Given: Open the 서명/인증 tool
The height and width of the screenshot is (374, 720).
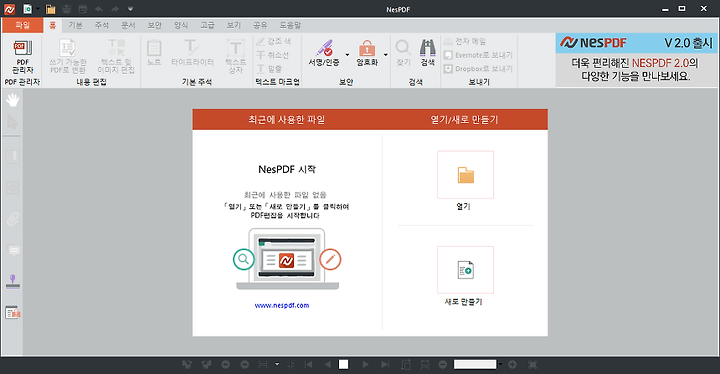Looking at the screenshot, I should pyautogui.click(x=324, y=53).
